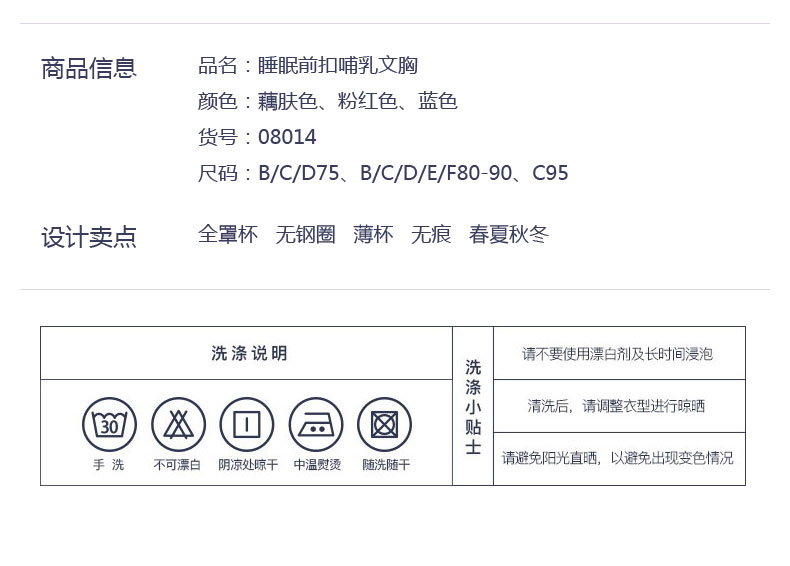Click the vertical 洗涤小贴士 label

(x=473, y=406)
